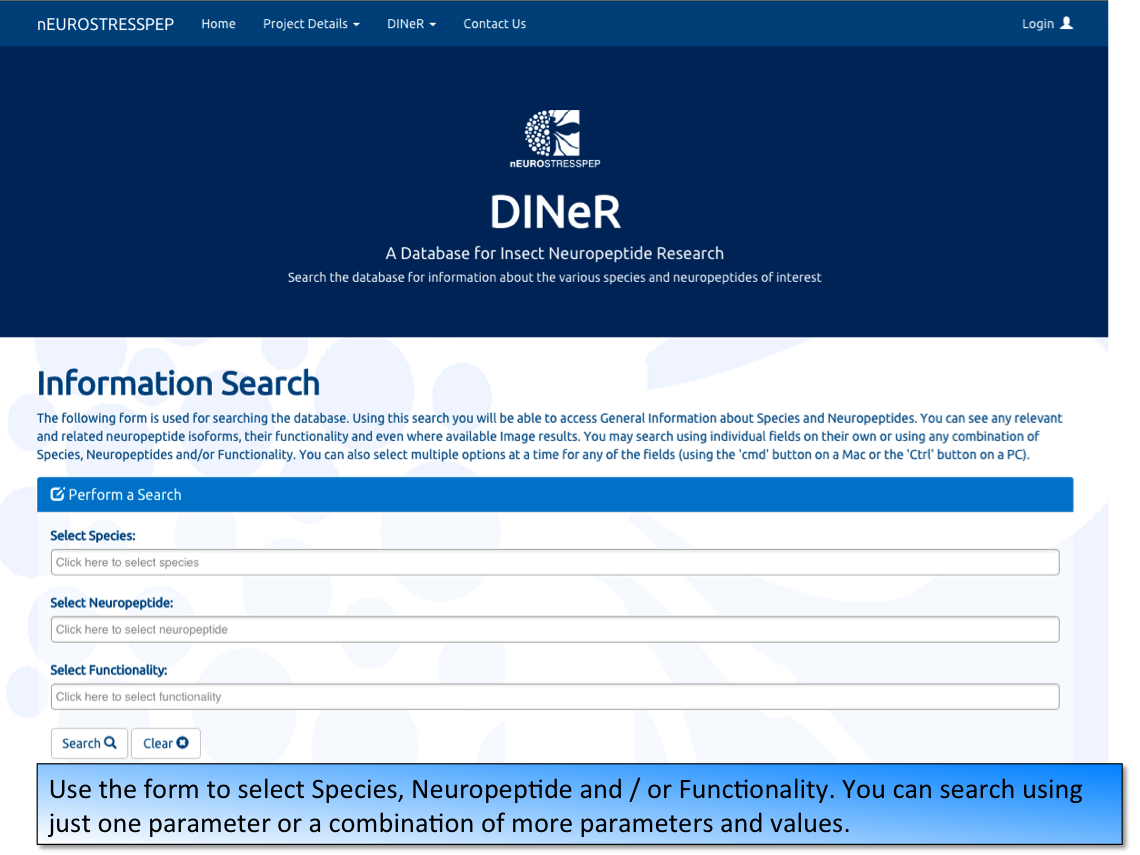This screenshot has height=855, width=1140.
Task: Click the Clear button
Action: (x=166, y=743)
